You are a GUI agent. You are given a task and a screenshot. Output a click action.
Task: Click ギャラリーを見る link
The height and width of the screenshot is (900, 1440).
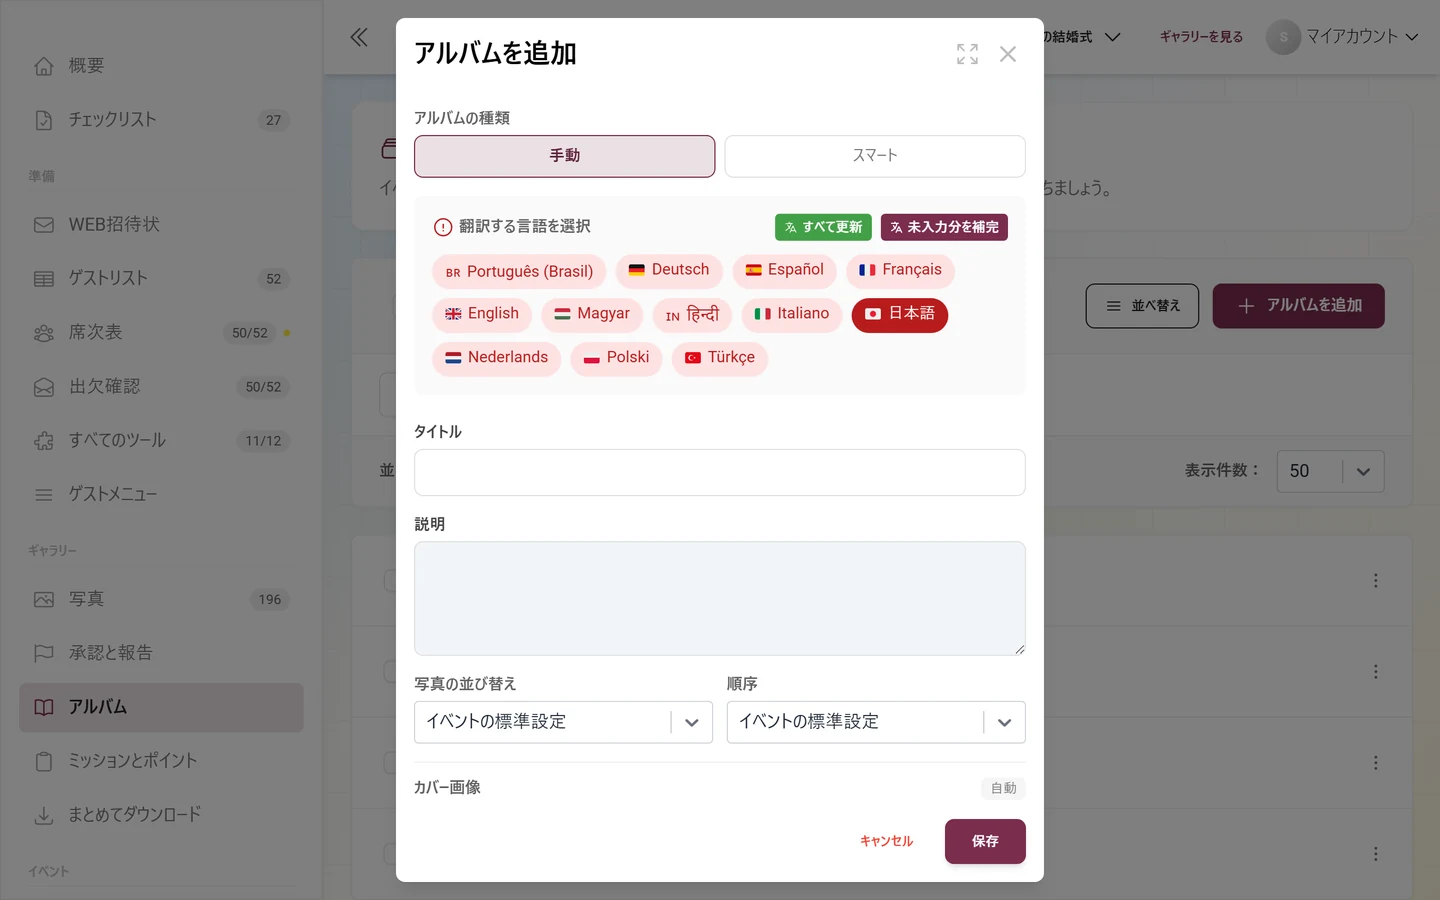(x=1201, y=37)
